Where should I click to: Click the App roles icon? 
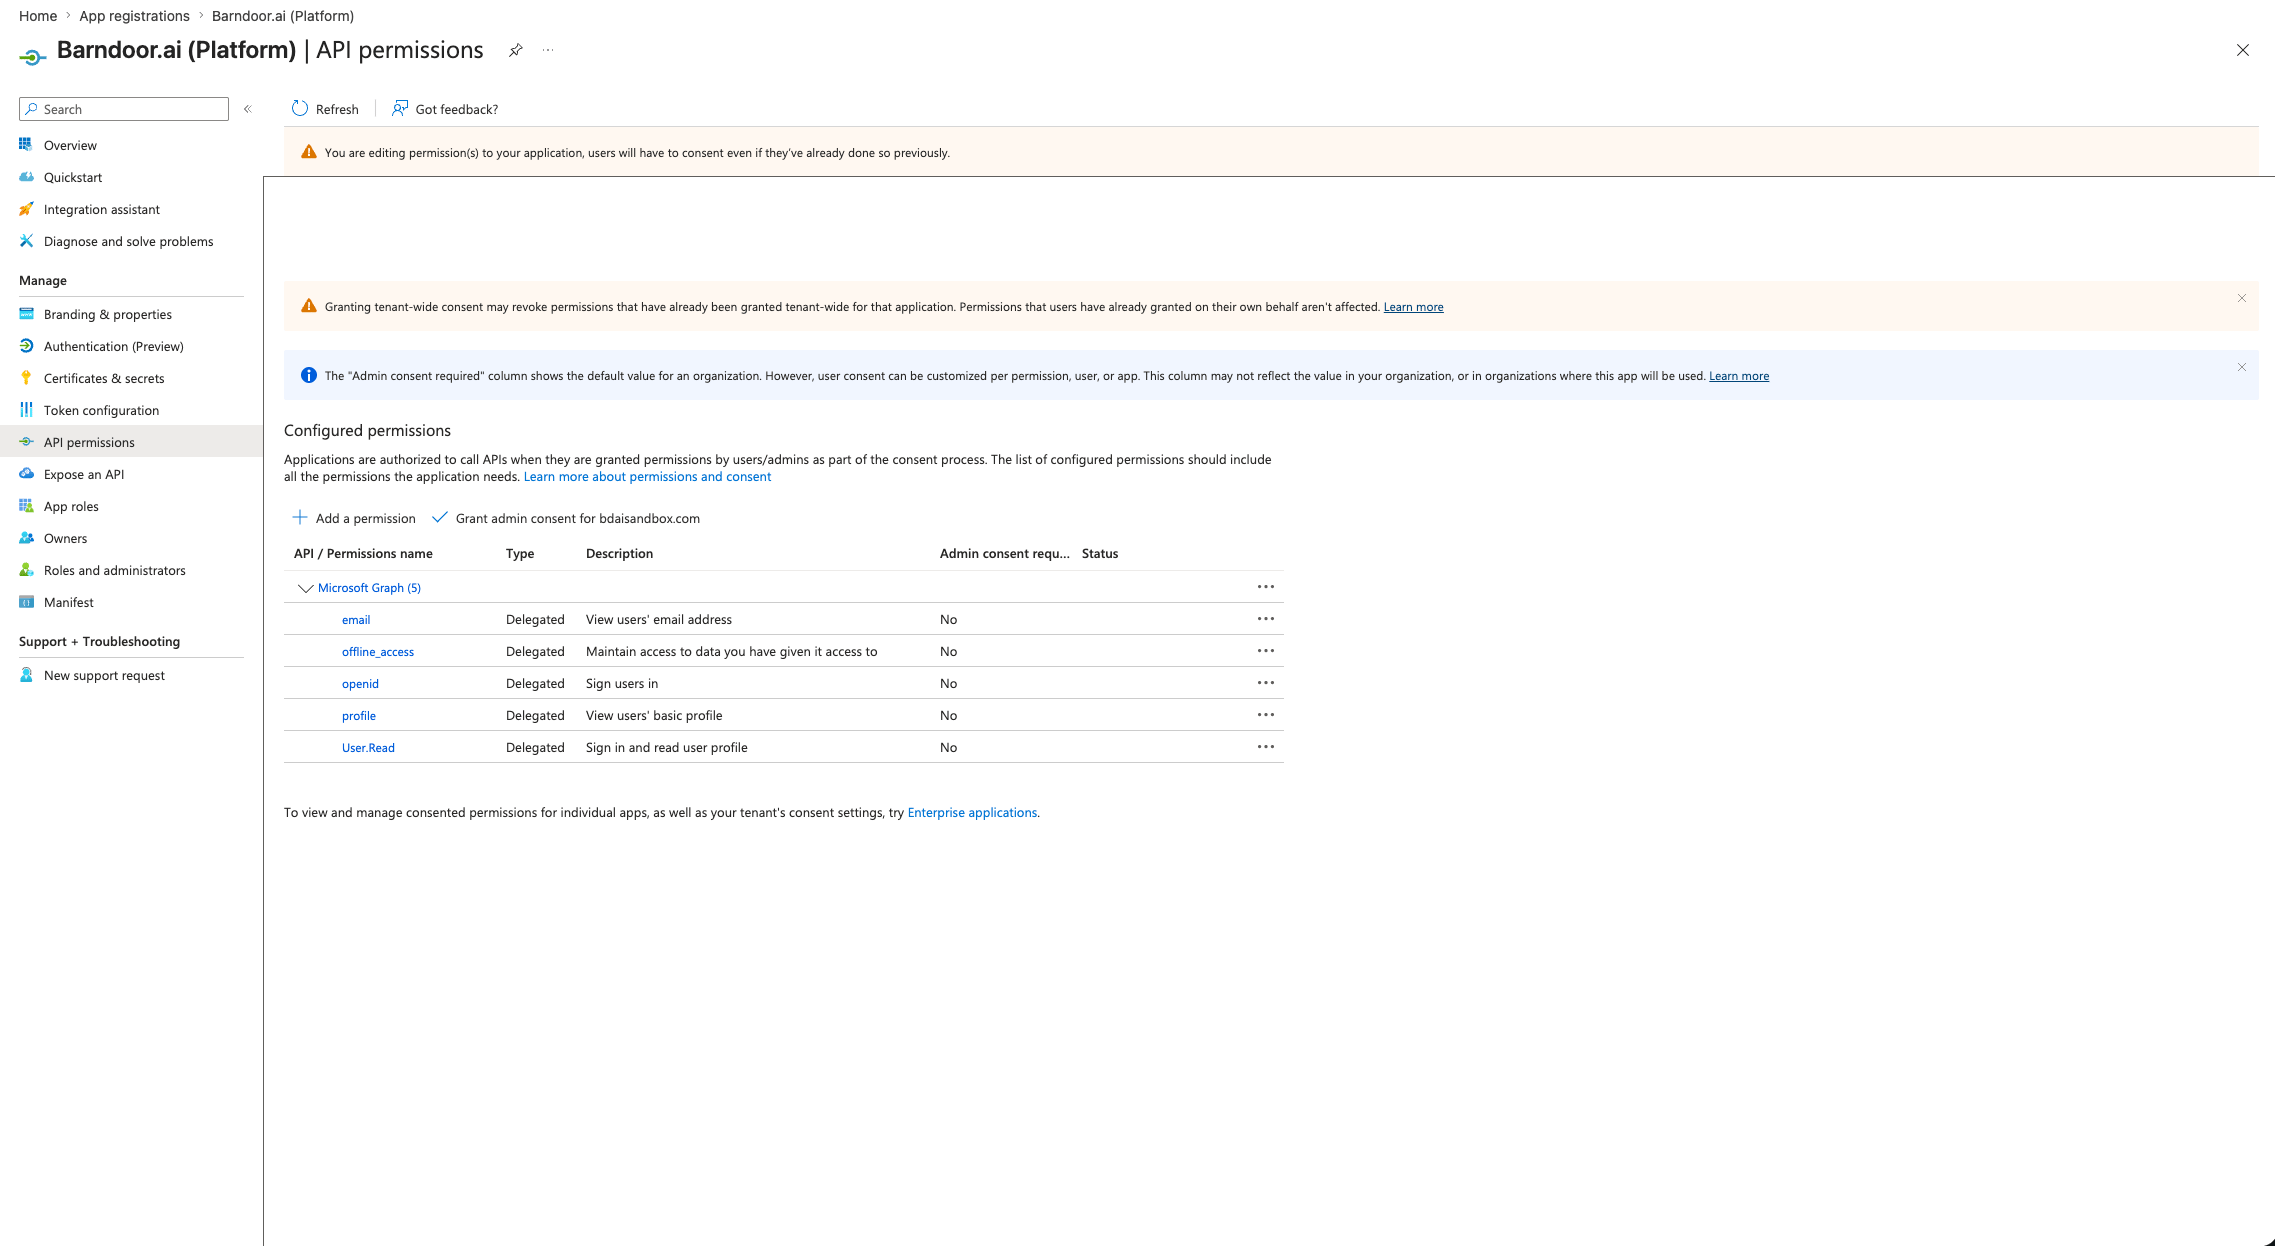26,506
